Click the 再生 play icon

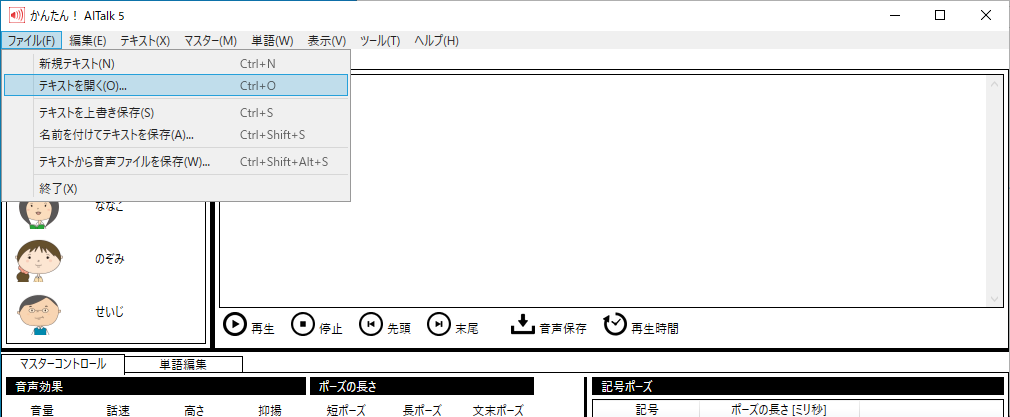click(234, 324)
